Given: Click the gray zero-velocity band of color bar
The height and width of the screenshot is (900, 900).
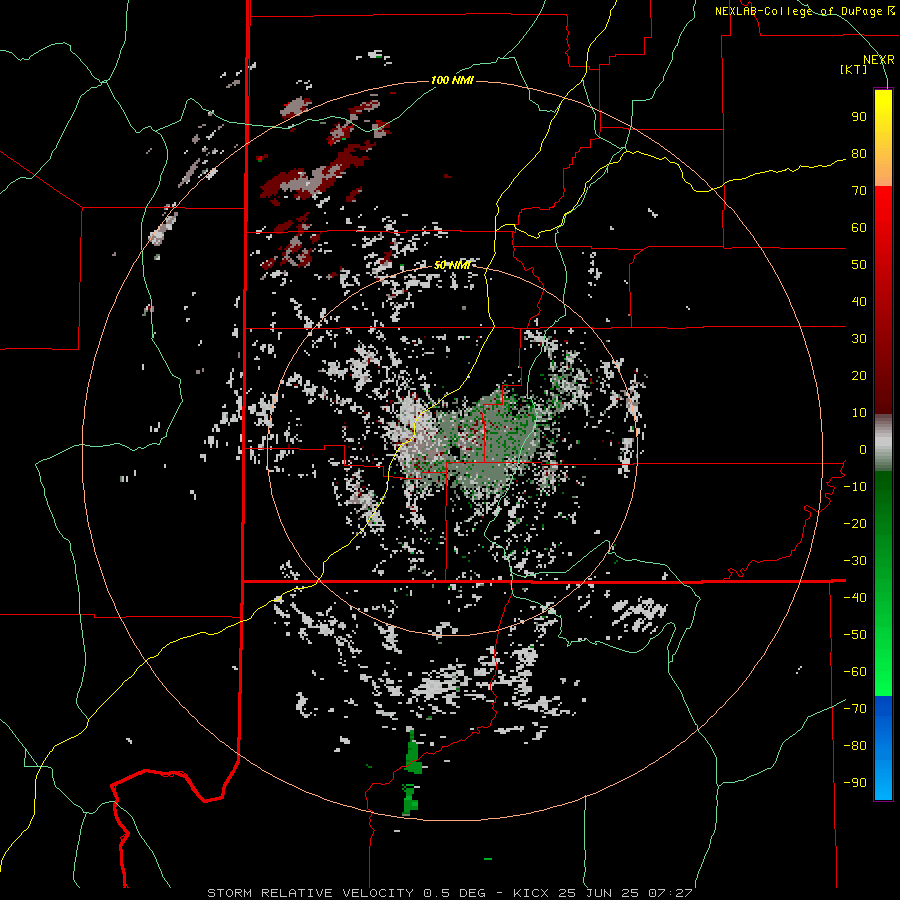Looking at the screenshot, I should [883, 443].
